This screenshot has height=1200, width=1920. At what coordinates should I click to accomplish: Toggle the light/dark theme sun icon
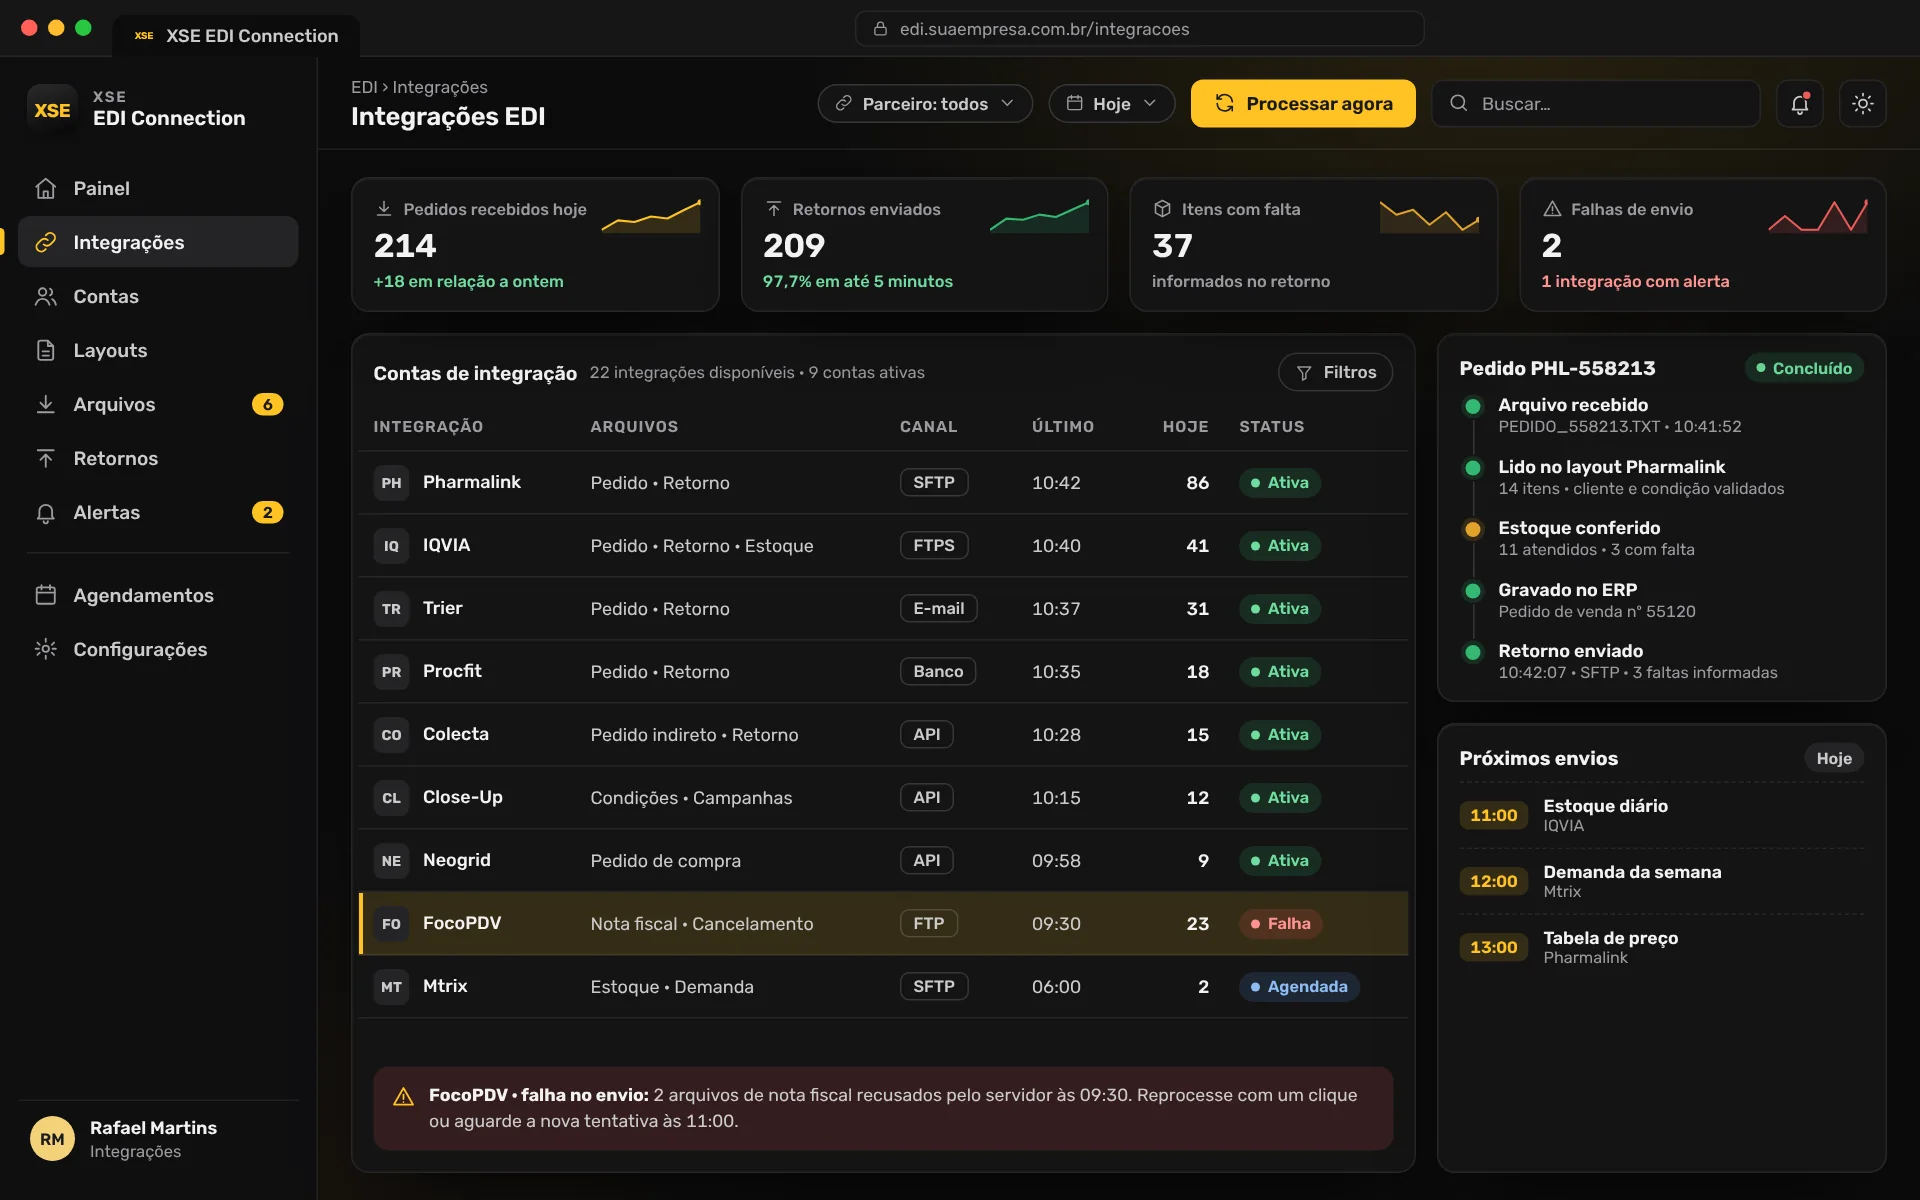tap(1862, 103)
